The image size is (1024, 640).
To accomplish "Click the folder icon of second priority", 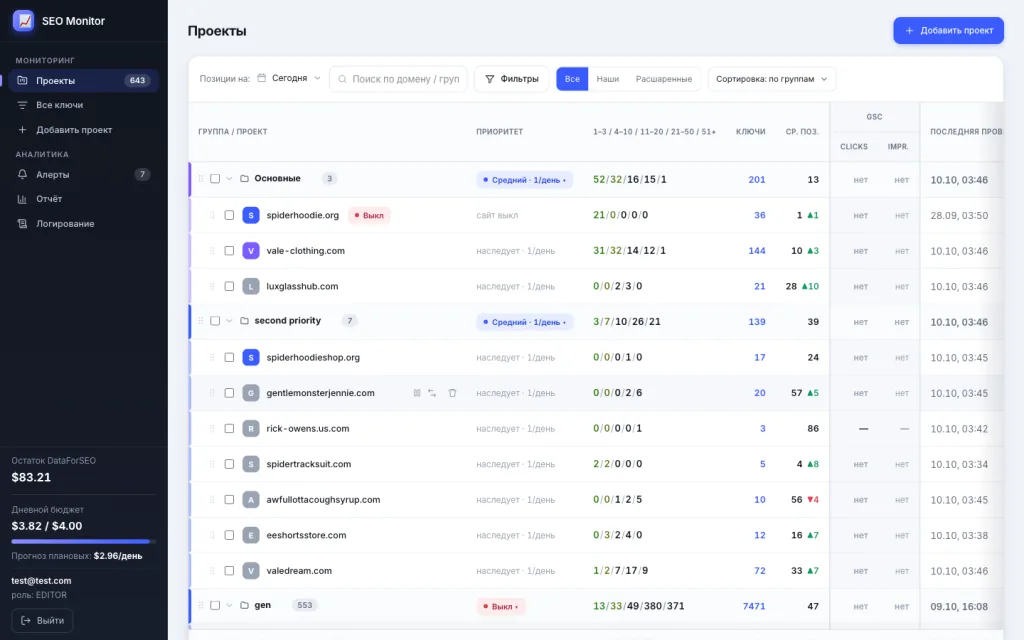I will point(244,321).
